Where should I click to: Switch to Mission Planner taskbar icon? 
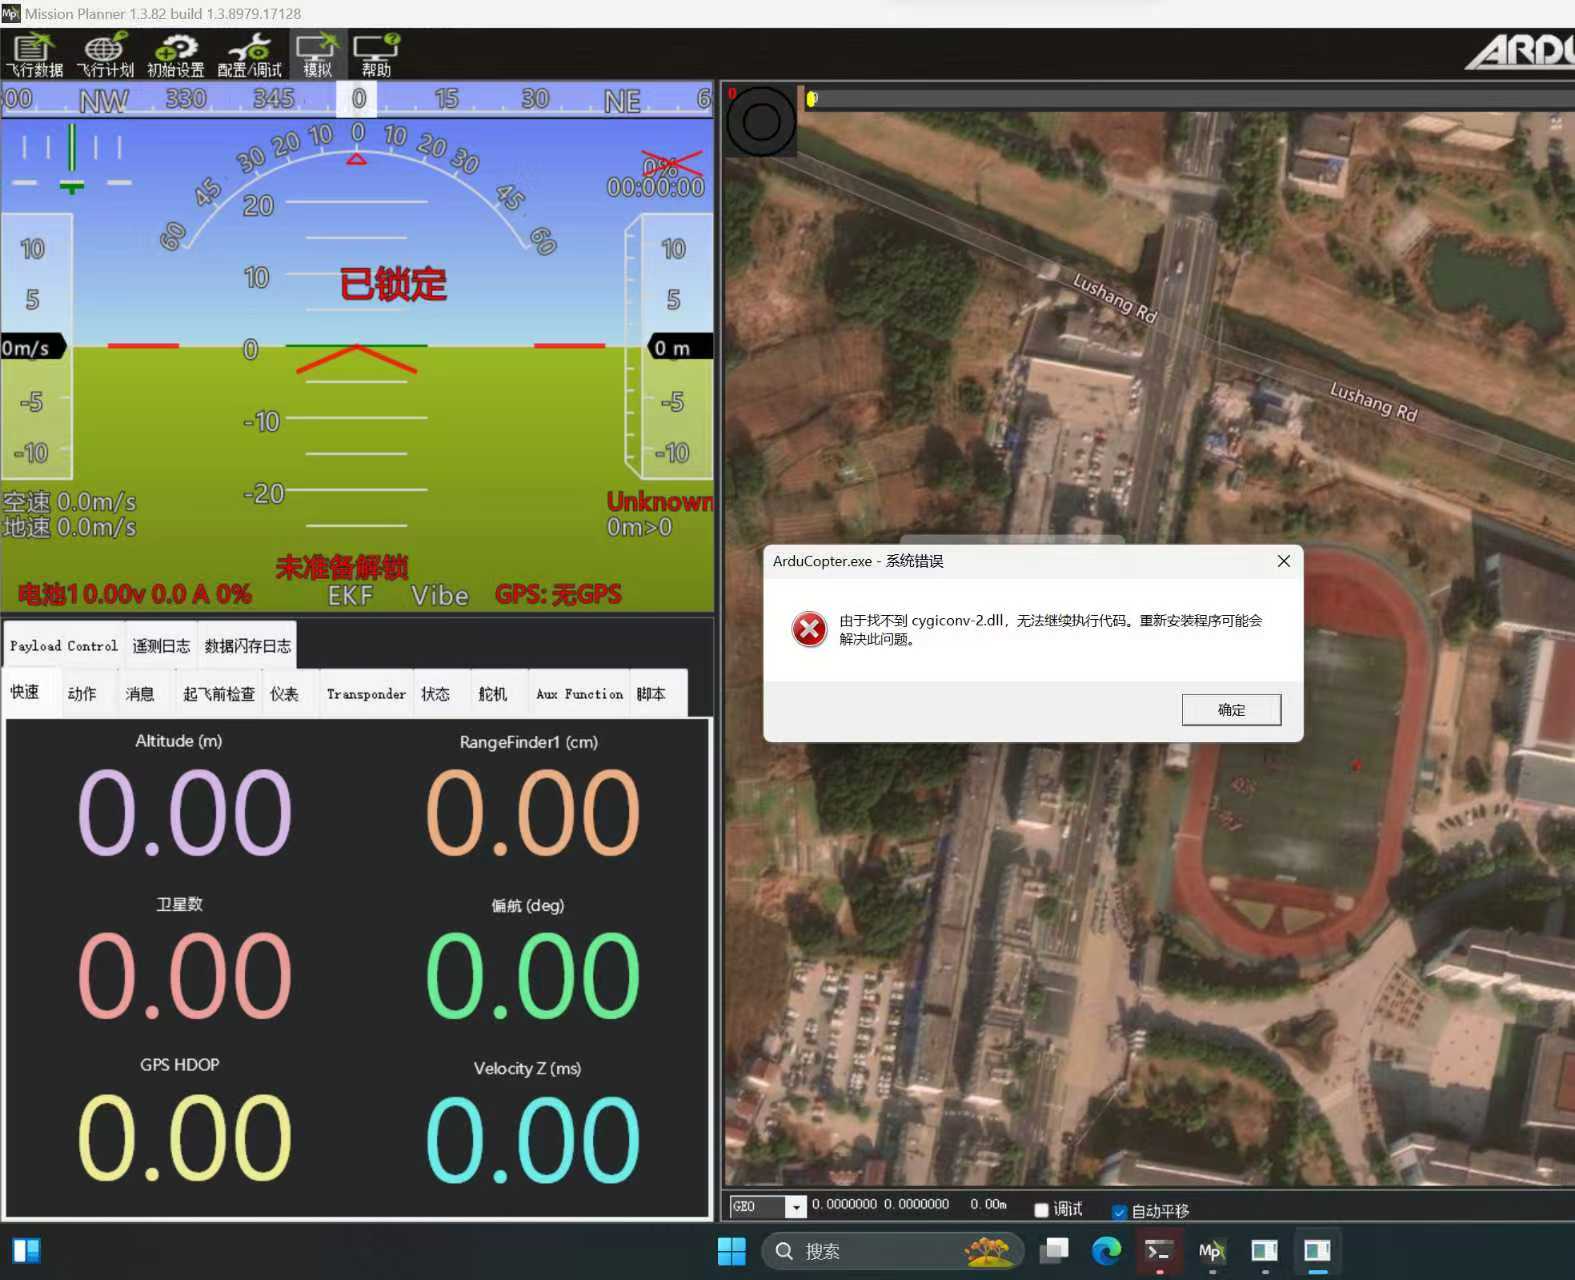point(1211,1251)
